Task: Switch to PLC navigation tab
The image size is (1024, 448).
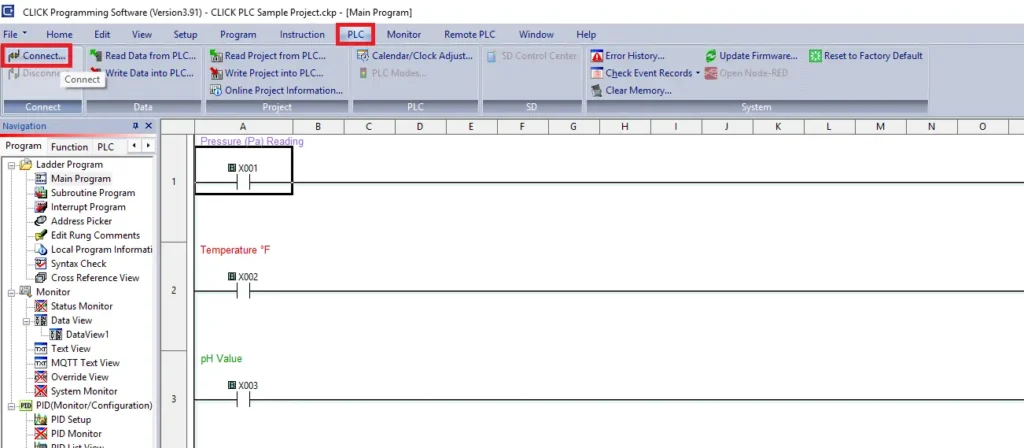Action: pos(106,146)
